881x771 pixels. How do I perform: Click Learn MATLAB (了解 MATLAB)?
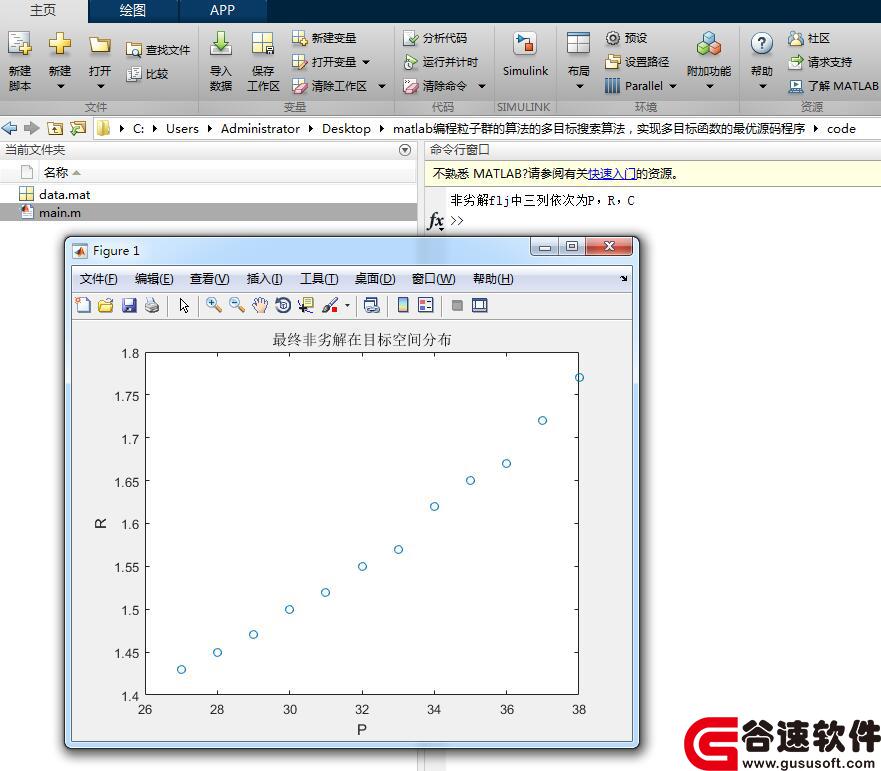coord(833,86)
